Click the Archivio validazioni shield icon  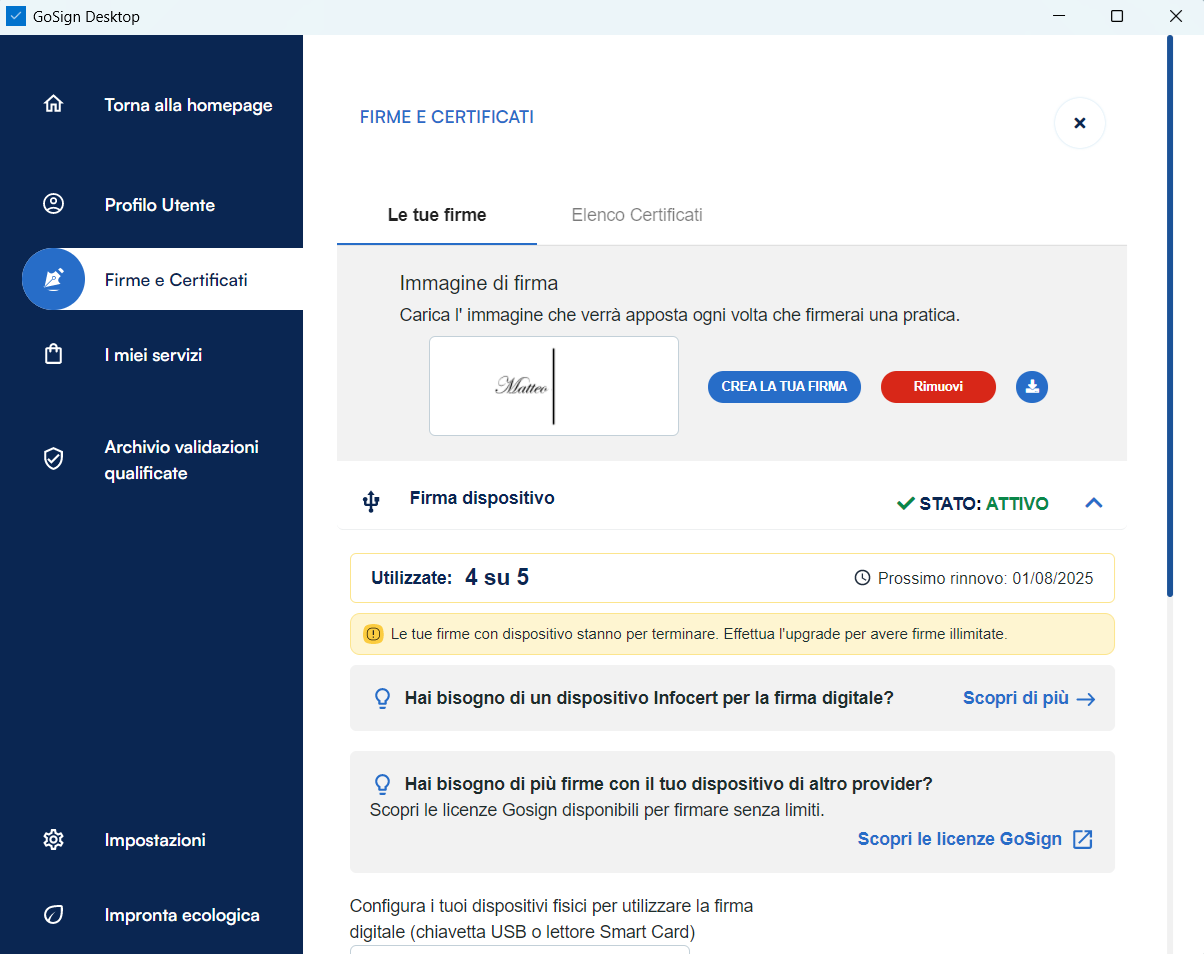54,459
